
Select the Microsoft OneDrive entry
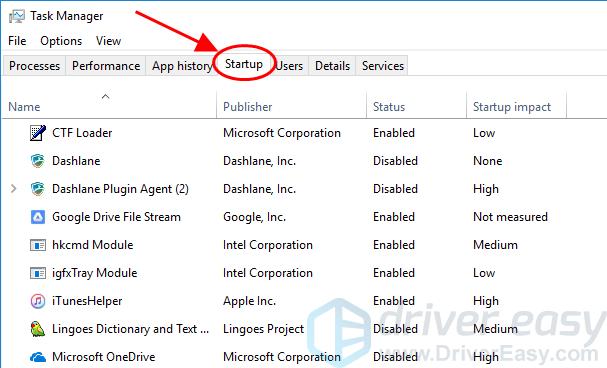pyautogui.click(x=103, y=357)
